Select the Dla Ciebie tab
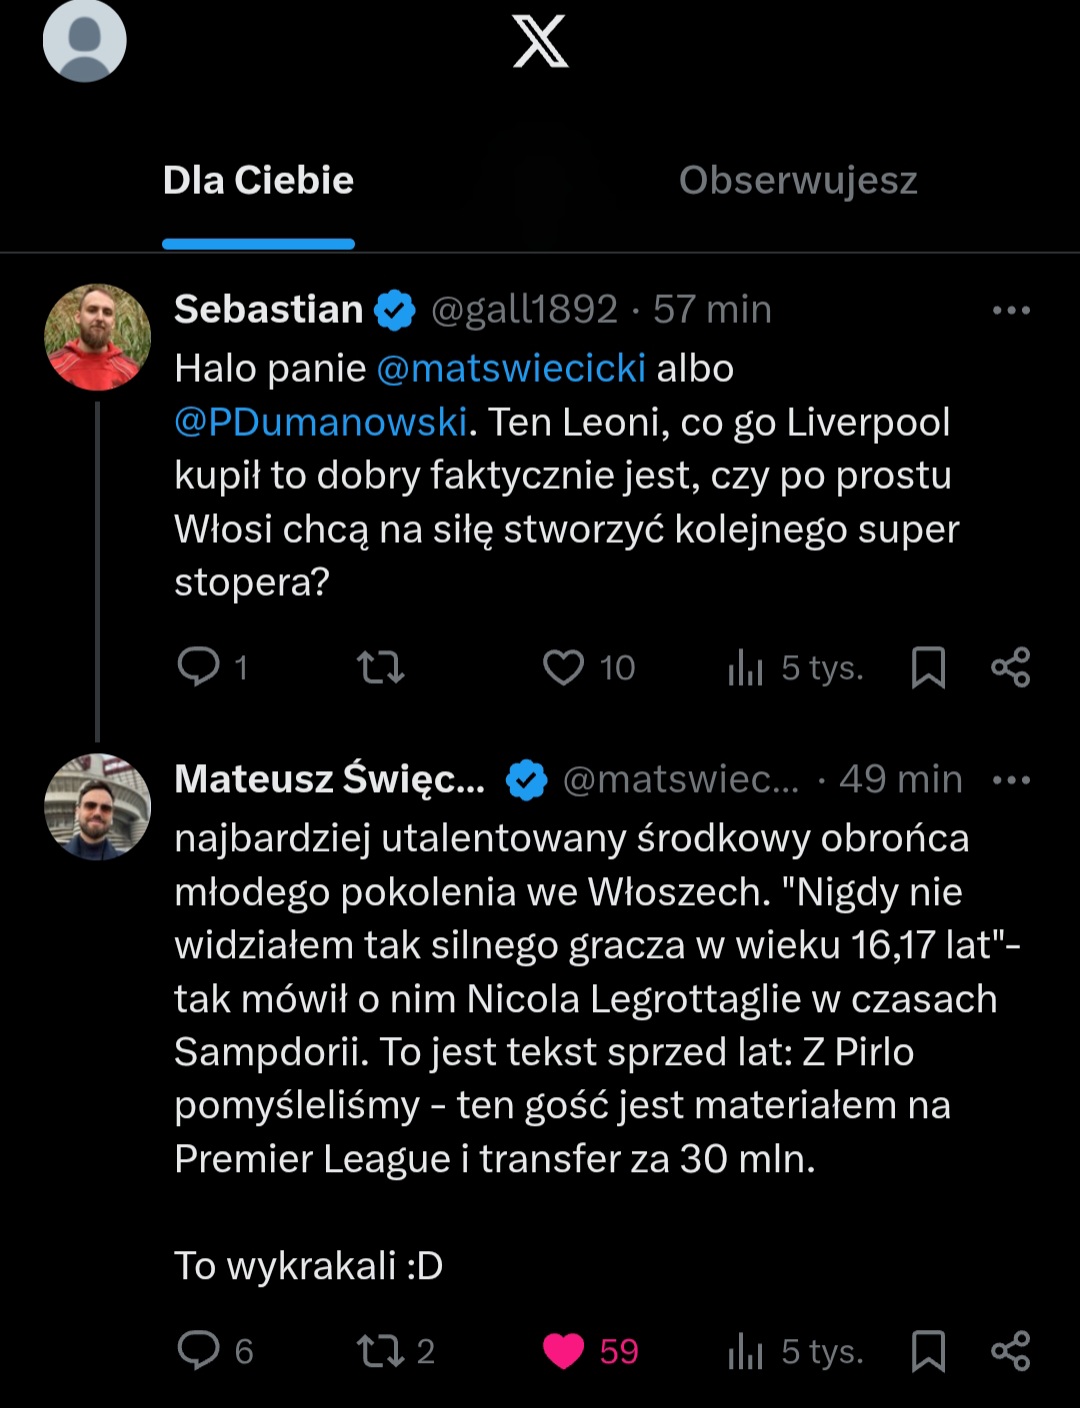The image size is (1080, 1408). (258, 181)
